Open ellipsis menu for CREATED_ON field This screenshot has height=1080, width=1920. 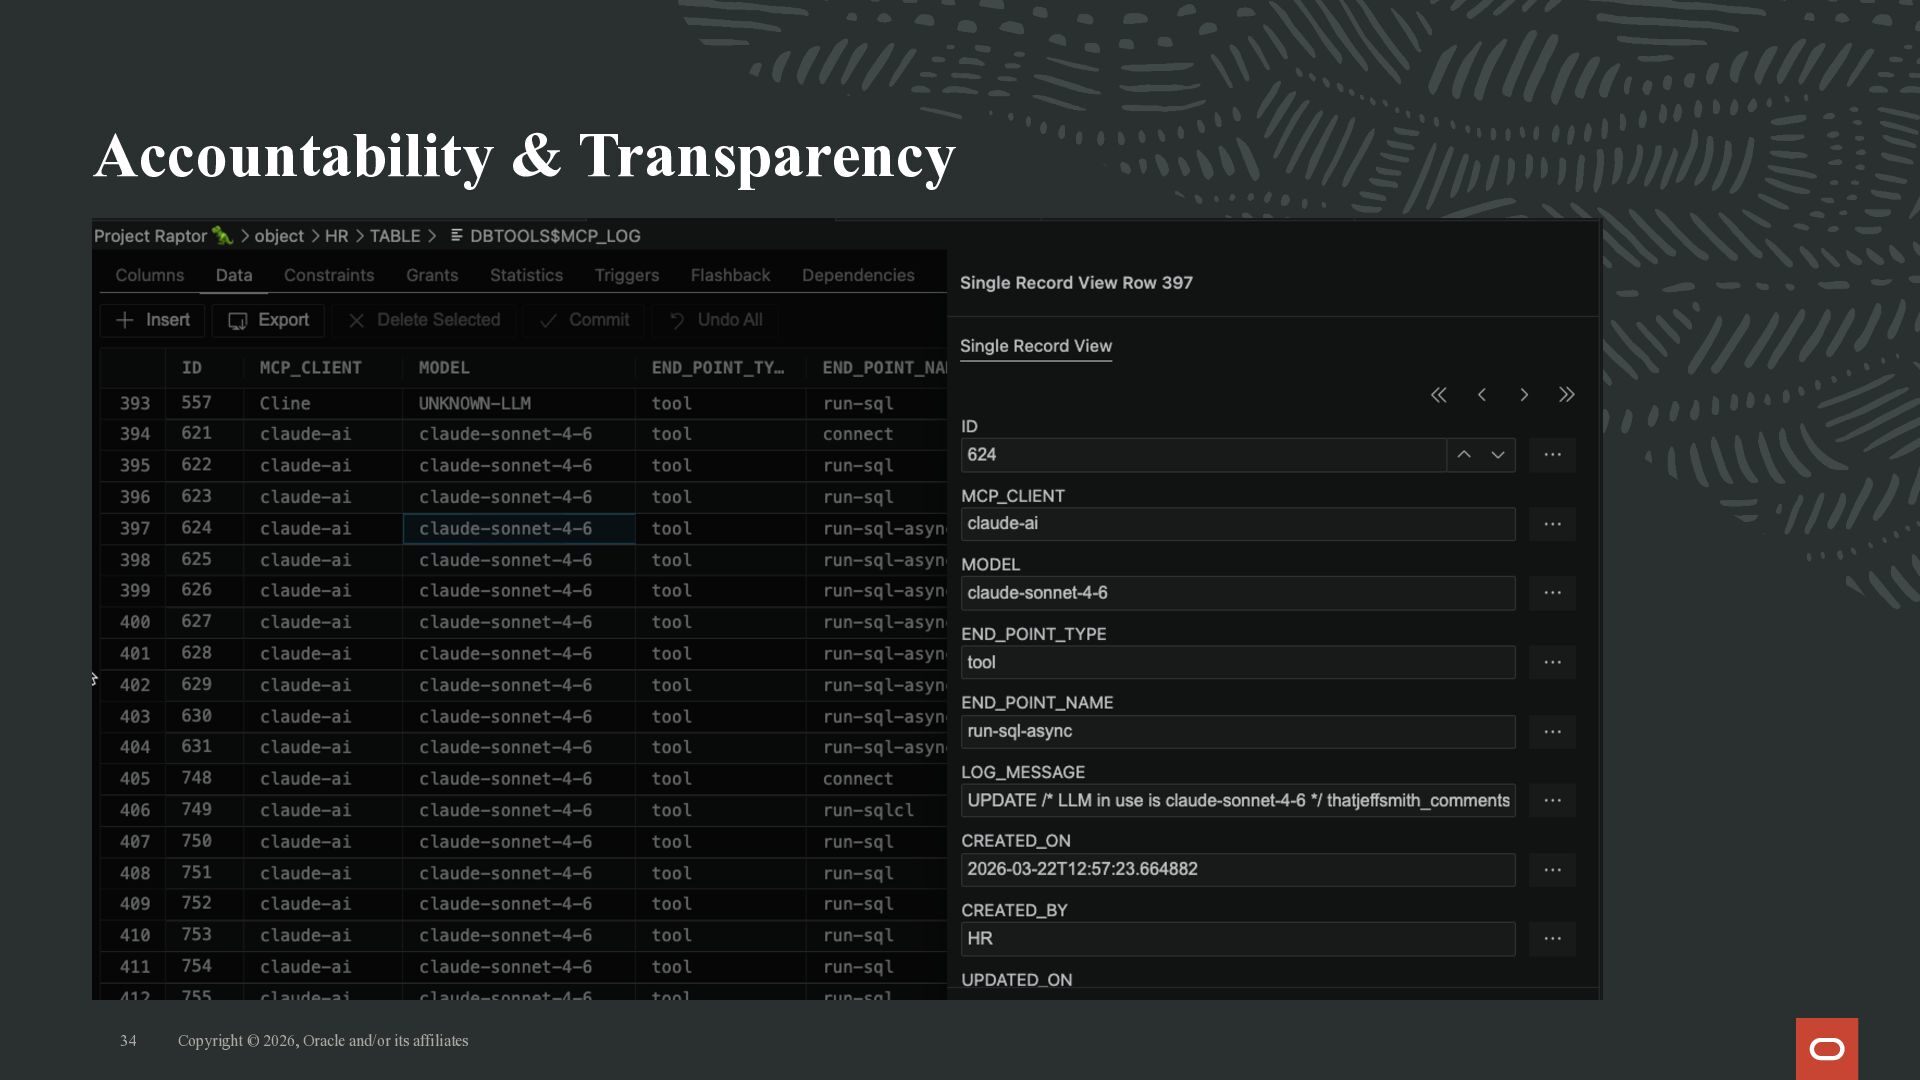click(x=1552, y=870)
